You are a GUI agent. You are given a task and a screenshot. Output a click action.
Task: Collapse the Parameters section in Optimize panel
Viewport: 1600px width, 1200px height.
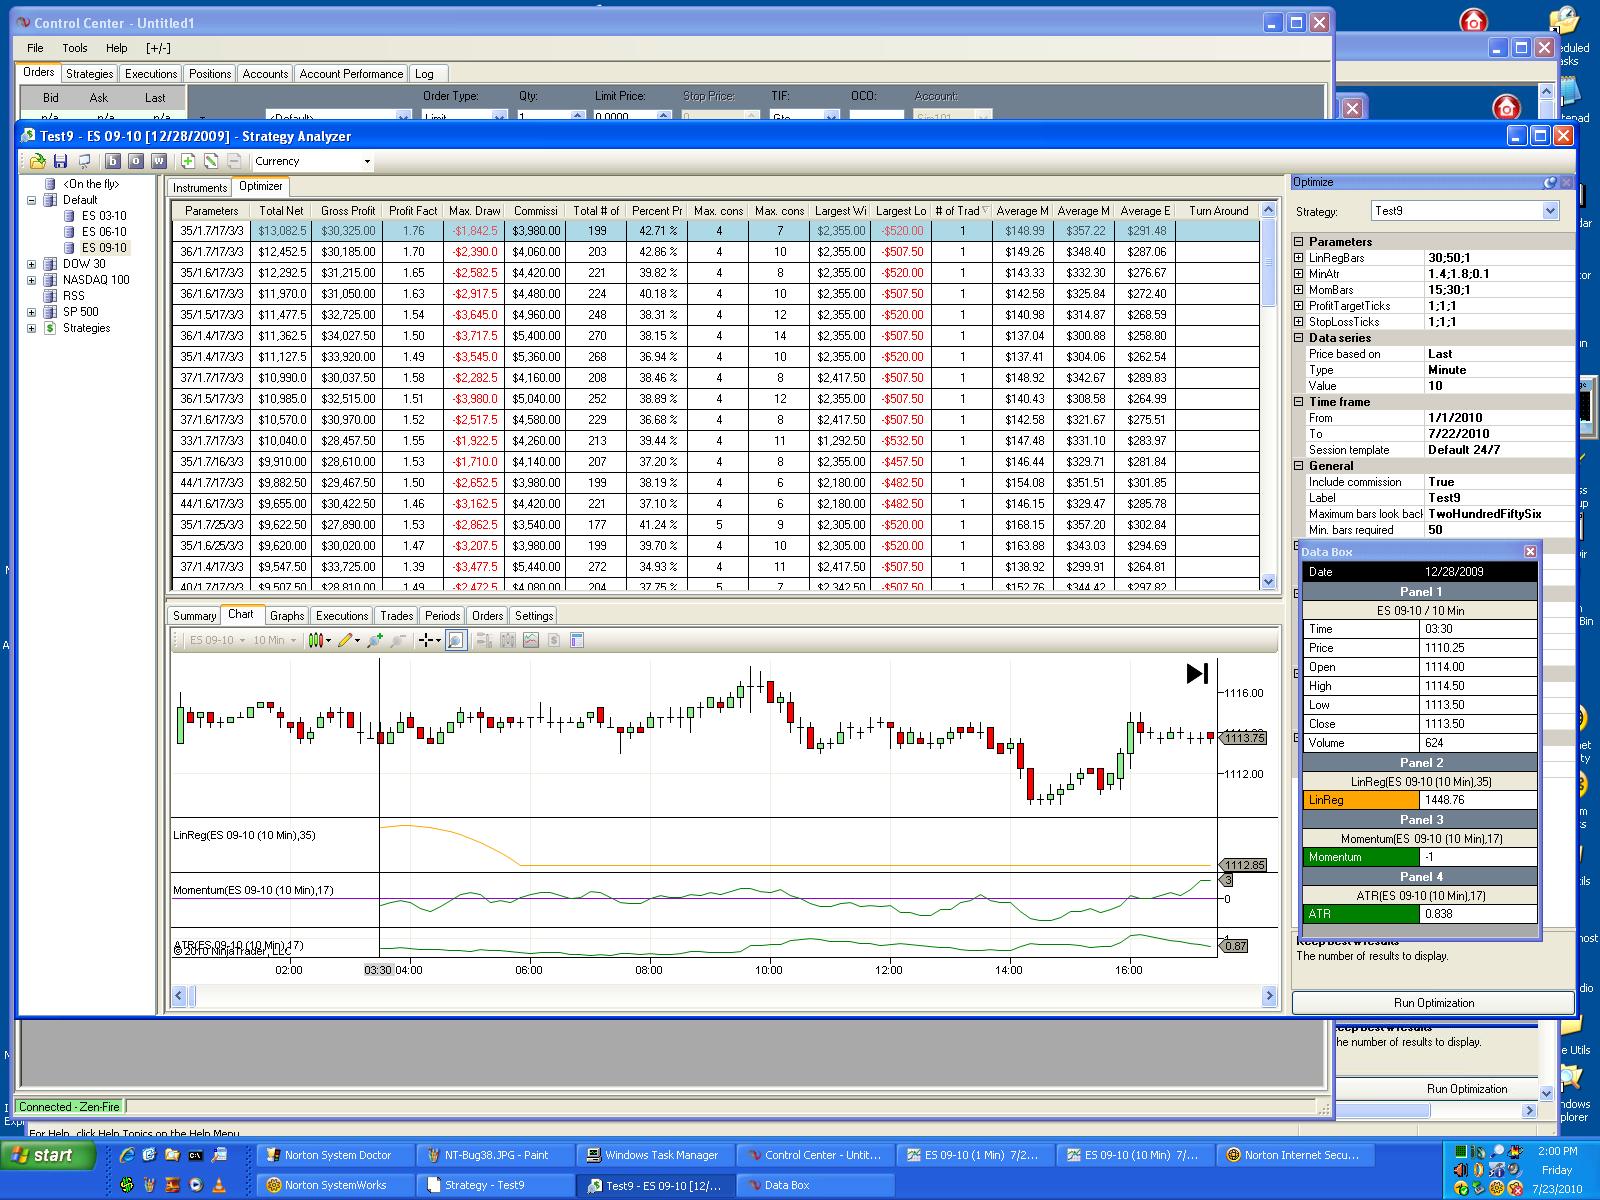pos(1299,242)
